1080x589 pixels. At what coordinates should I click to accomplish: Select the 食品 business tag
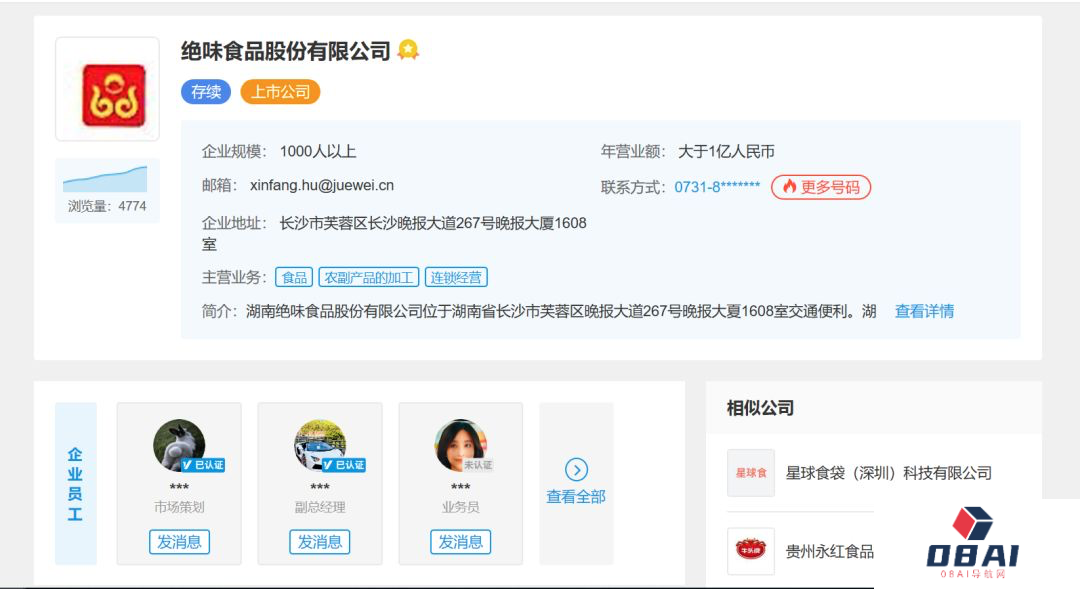[x=294, y=278]
